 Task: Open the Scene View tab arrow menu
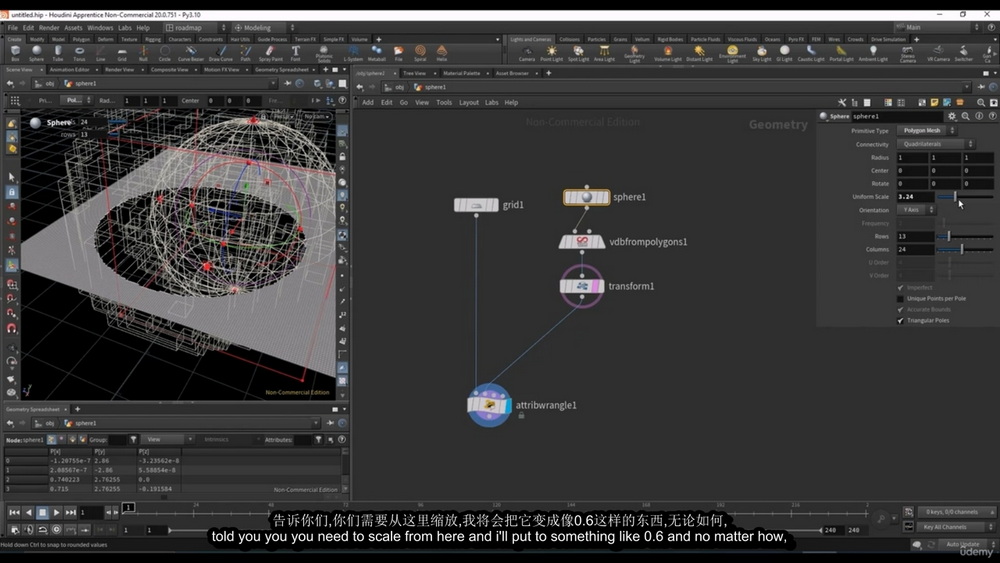[41, 69]
